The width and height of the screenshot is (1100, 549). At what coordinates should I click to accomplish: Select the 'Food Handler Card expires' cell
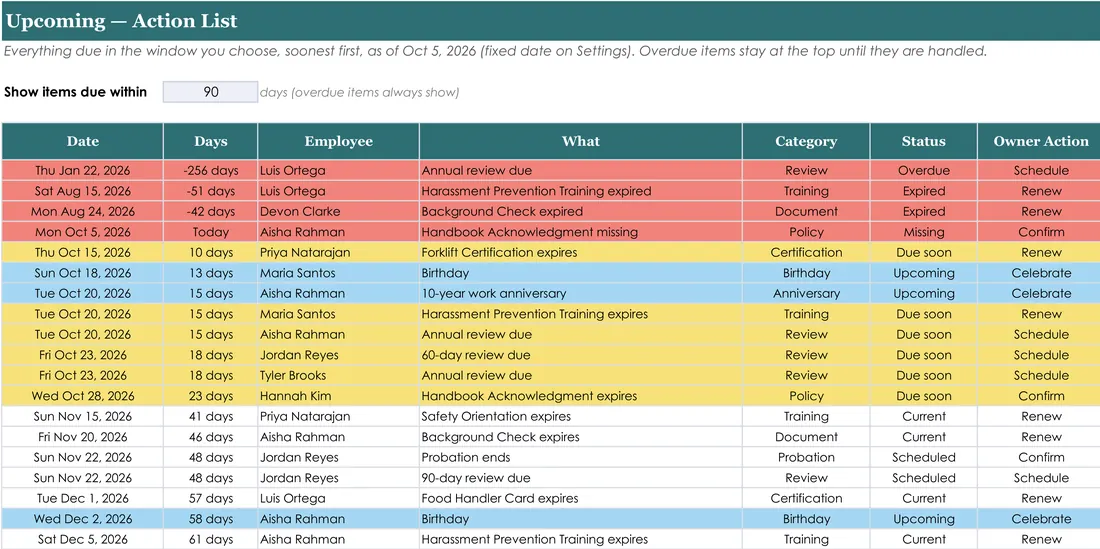pos(580,499)
